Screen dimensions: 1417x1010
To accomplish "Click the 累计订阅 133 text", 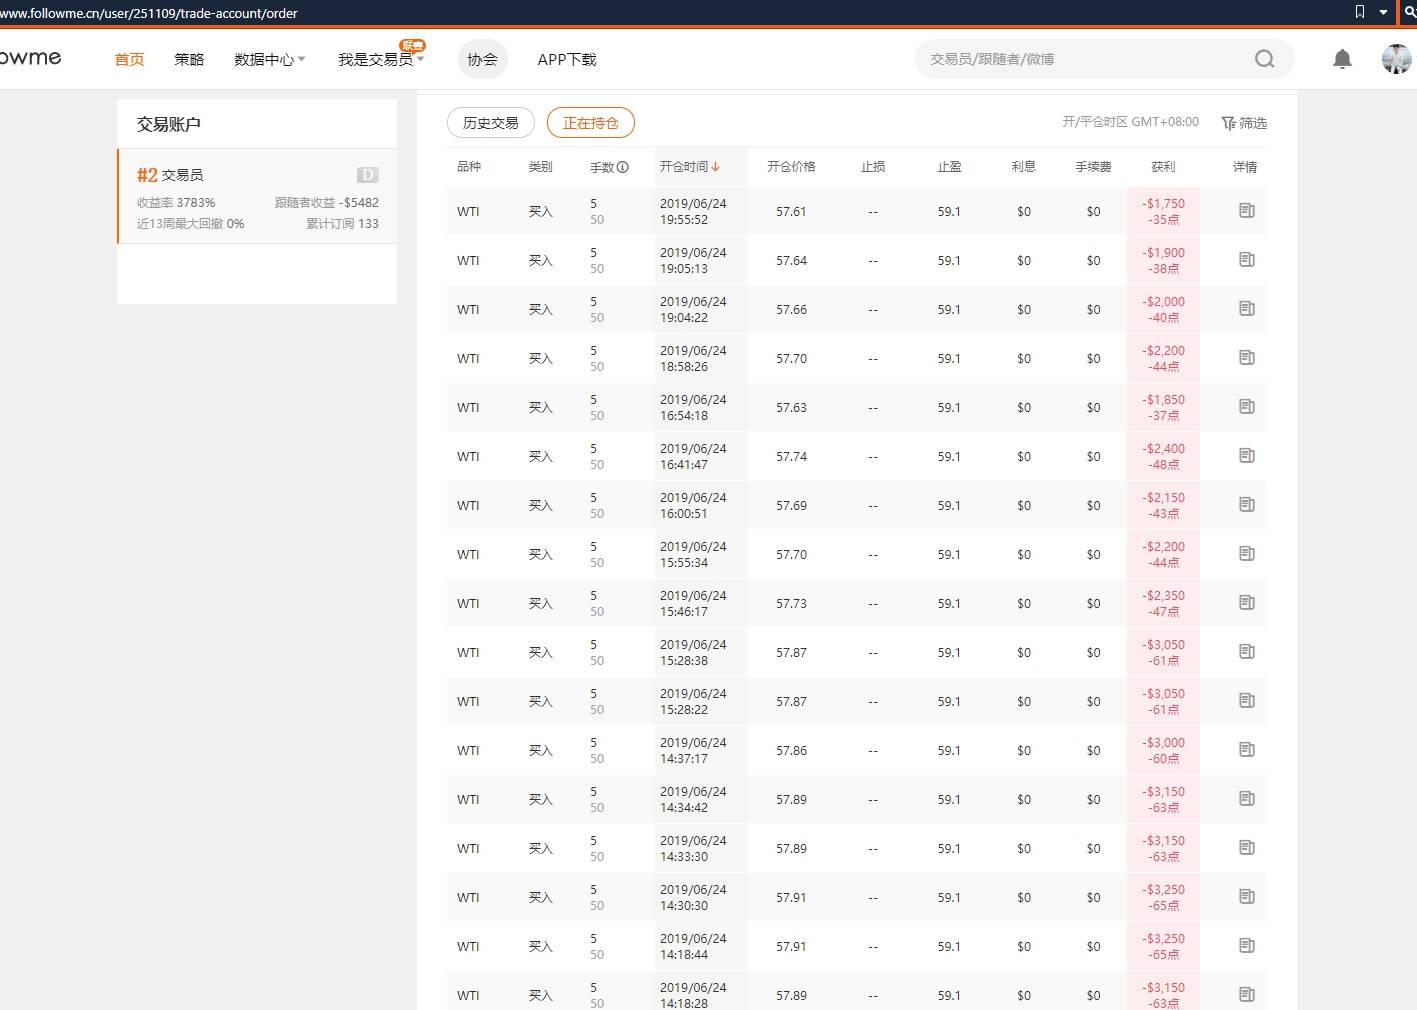I will (342, 224).
